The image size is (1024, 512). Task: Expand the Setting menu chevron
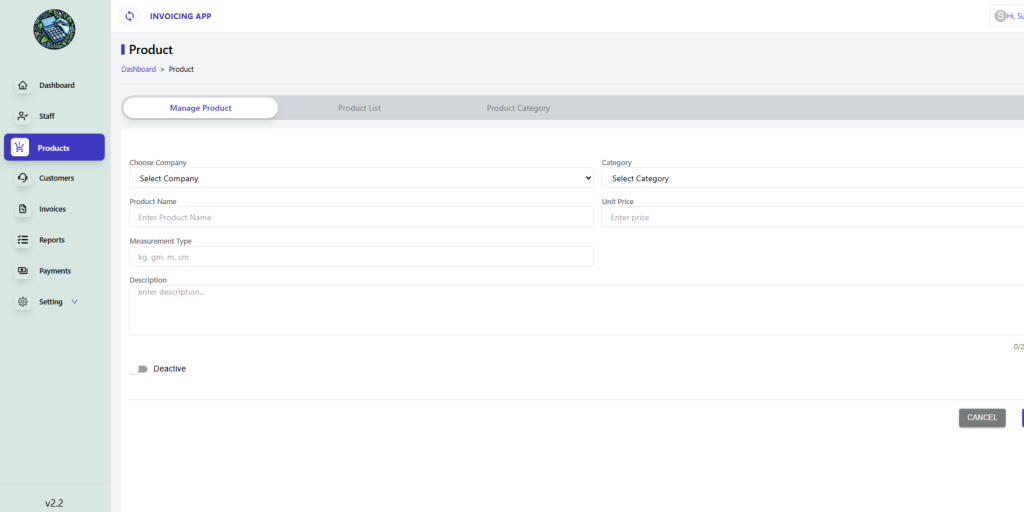pyautogui.click(x=75, y=302)
